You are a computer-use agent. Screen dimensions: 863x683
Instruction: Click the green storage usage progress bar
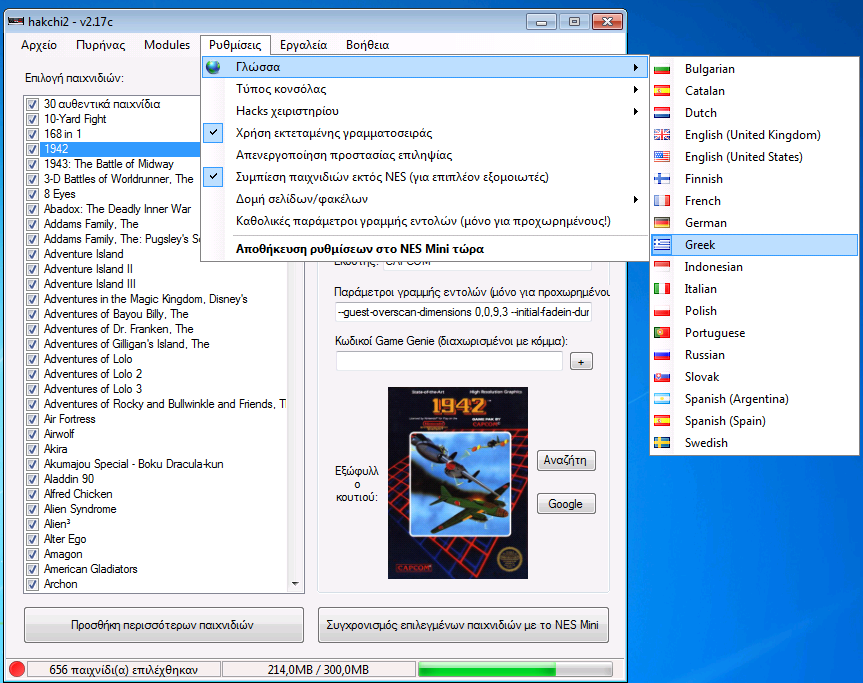(515, 669)
